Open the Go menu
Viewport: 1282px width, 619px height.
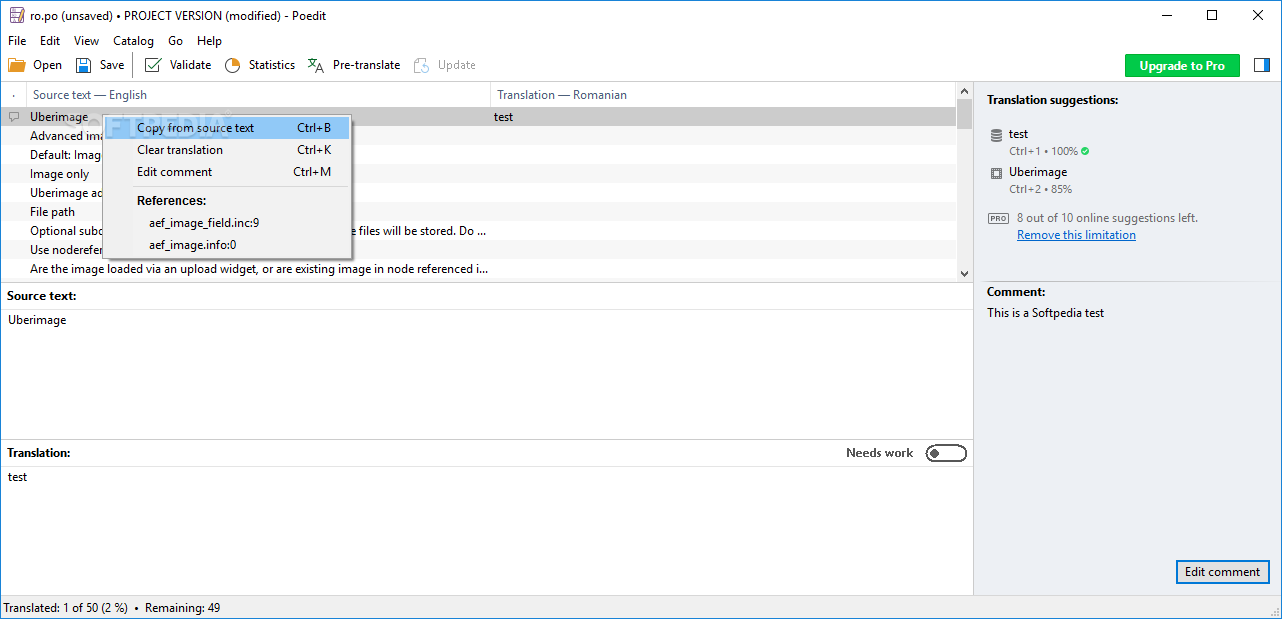(175, 41)
